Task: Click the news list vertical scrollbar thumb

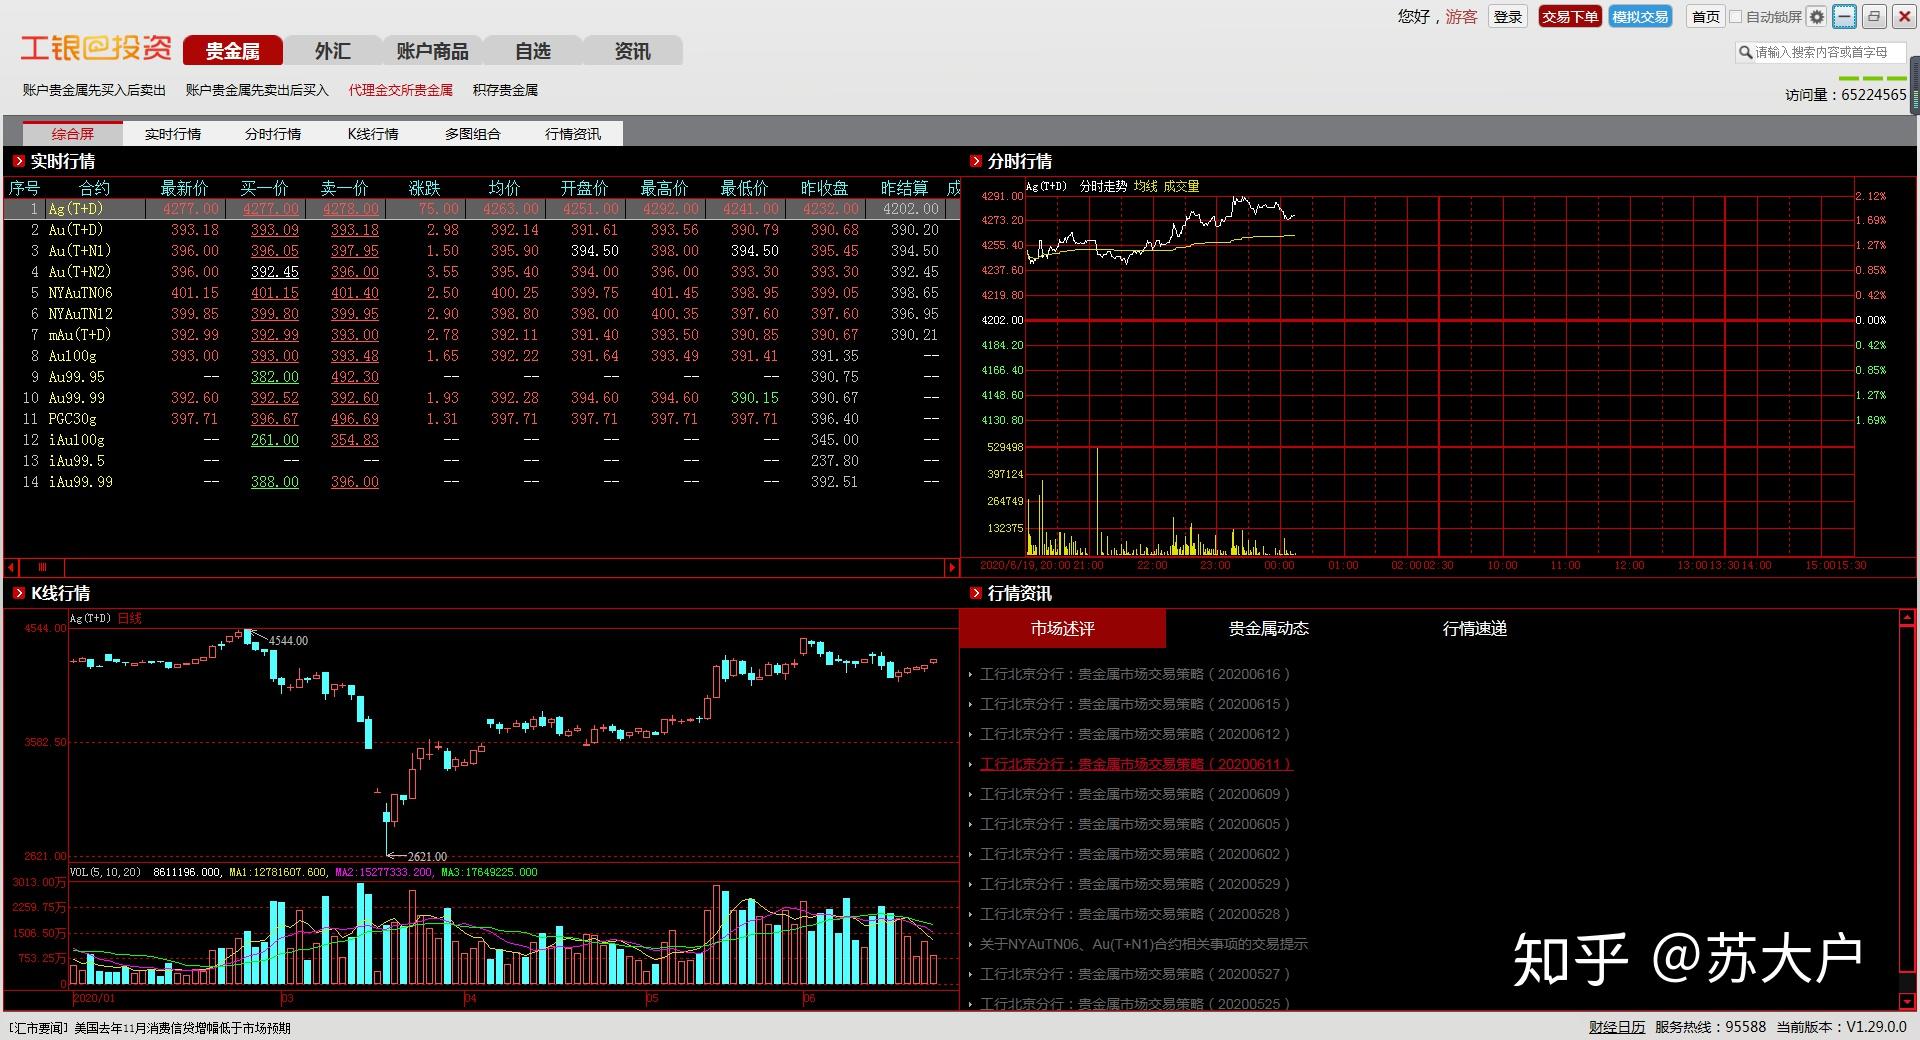Action: (1906, 800)
